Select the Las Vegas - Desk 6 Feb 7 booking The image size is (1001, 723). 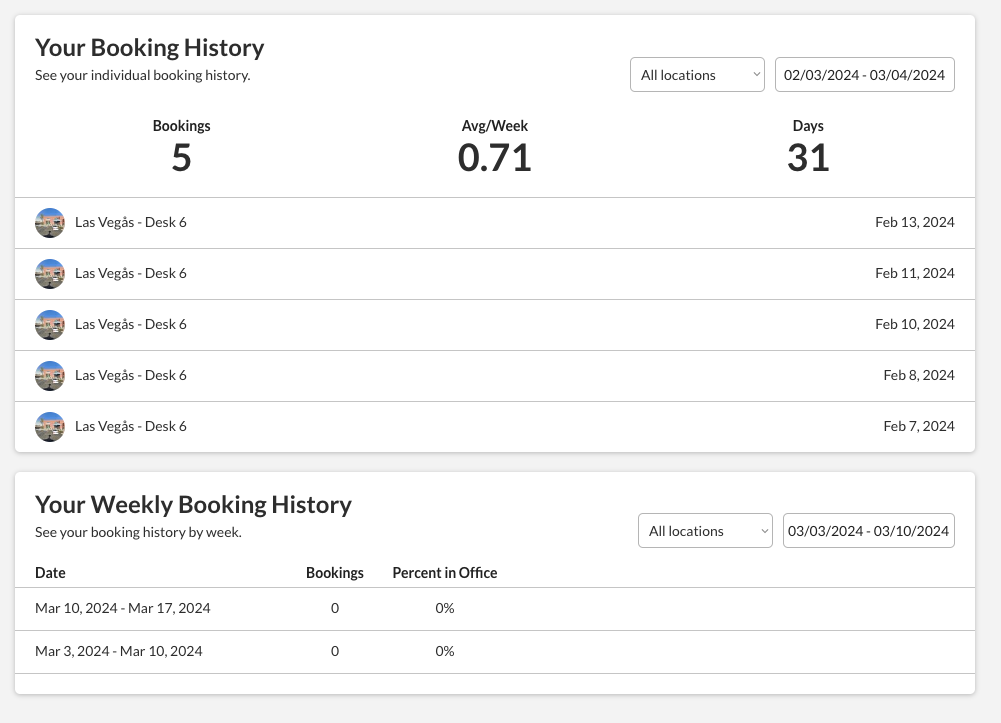point(131,426)
